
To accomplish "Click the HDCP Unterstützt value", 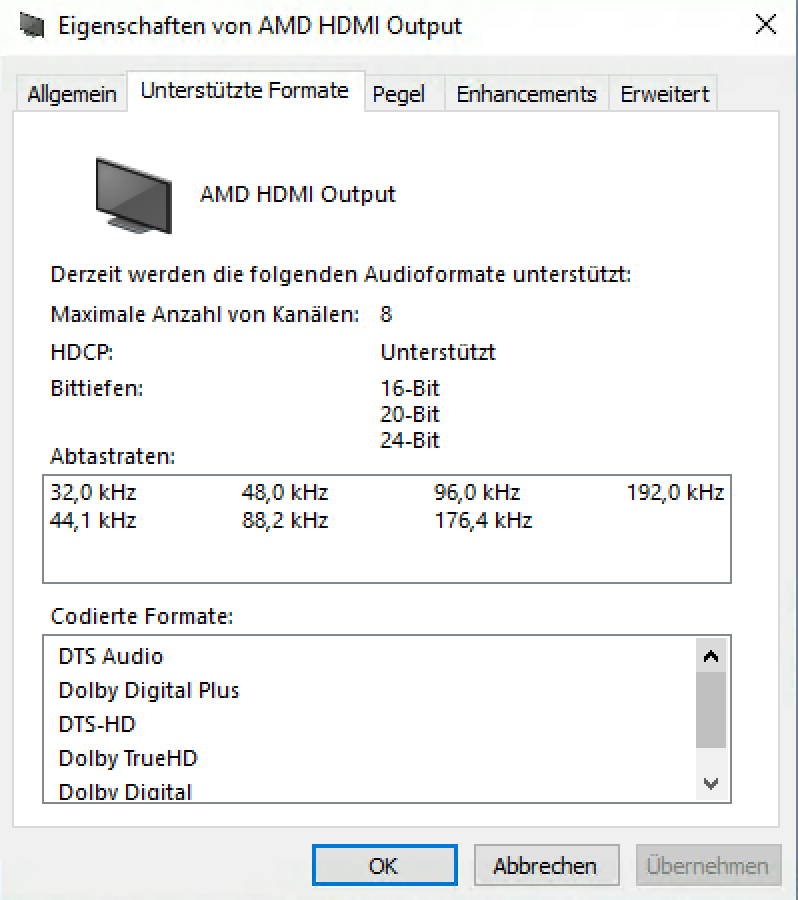I will click(438, 352).
